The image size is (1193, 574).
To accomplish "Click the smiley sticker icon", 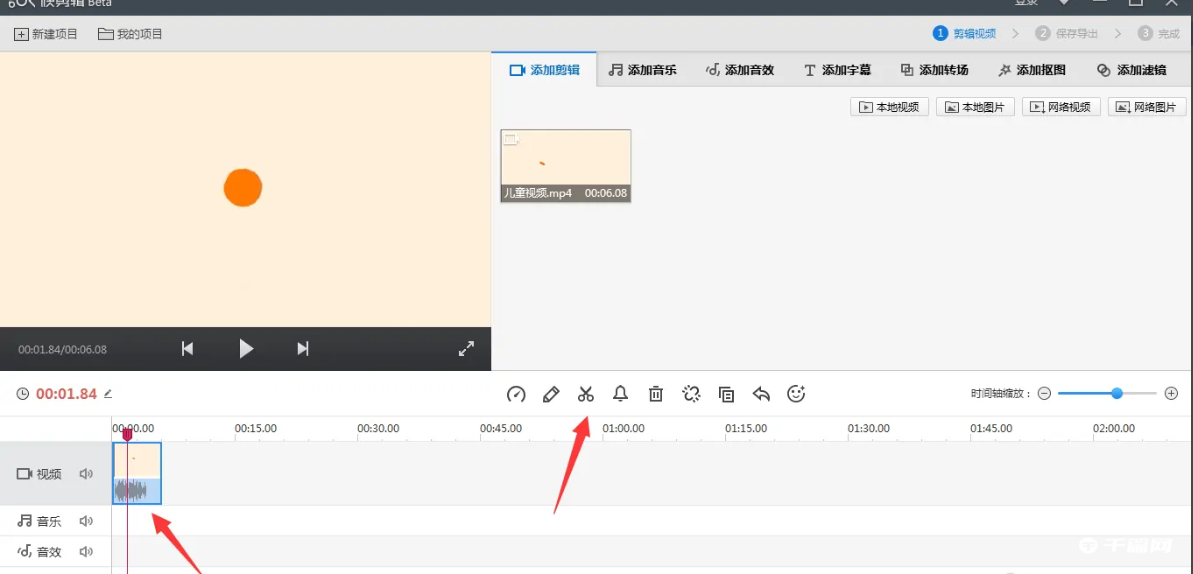I will click(796, 394).
